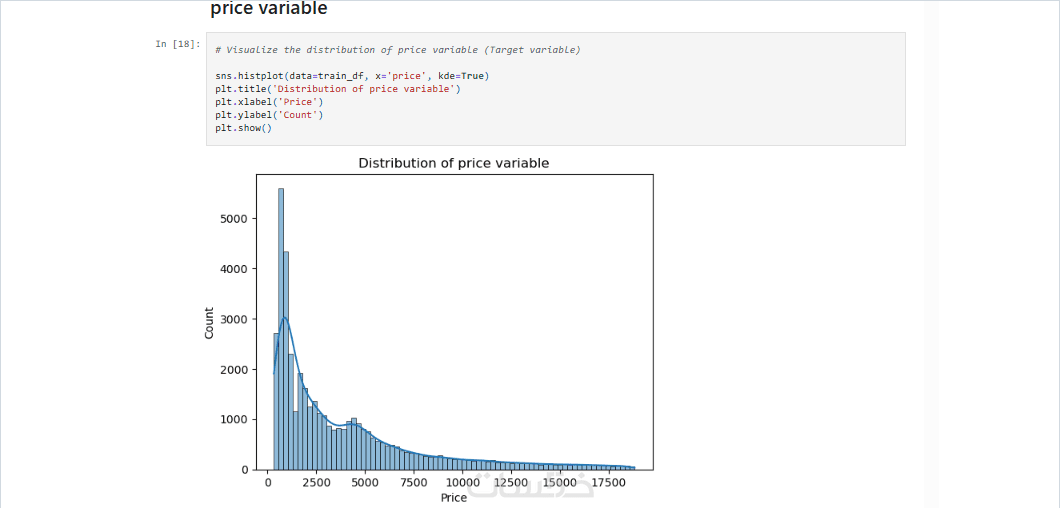Click the comment line in the code cell
Screen dimensions: 1061x508
(x=397, y=50)
